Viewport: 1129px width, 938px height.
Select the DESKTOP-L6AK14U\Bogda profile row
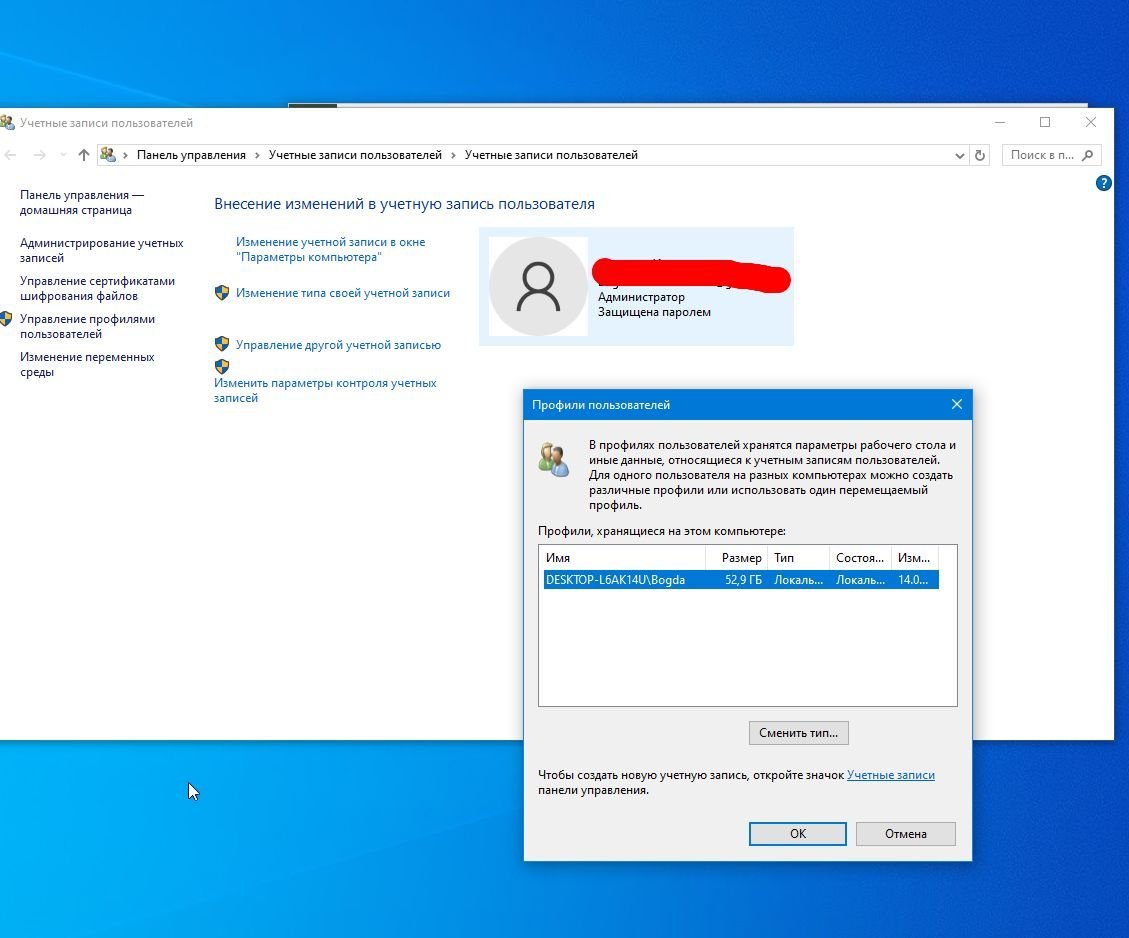coord(741,580)
